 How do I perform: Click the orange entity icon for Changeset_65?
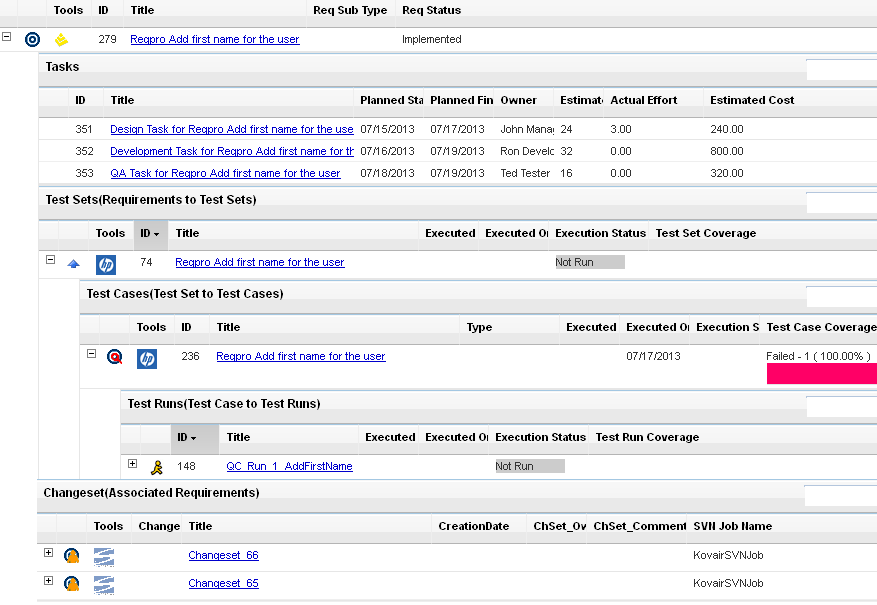[x=72, y=583]
